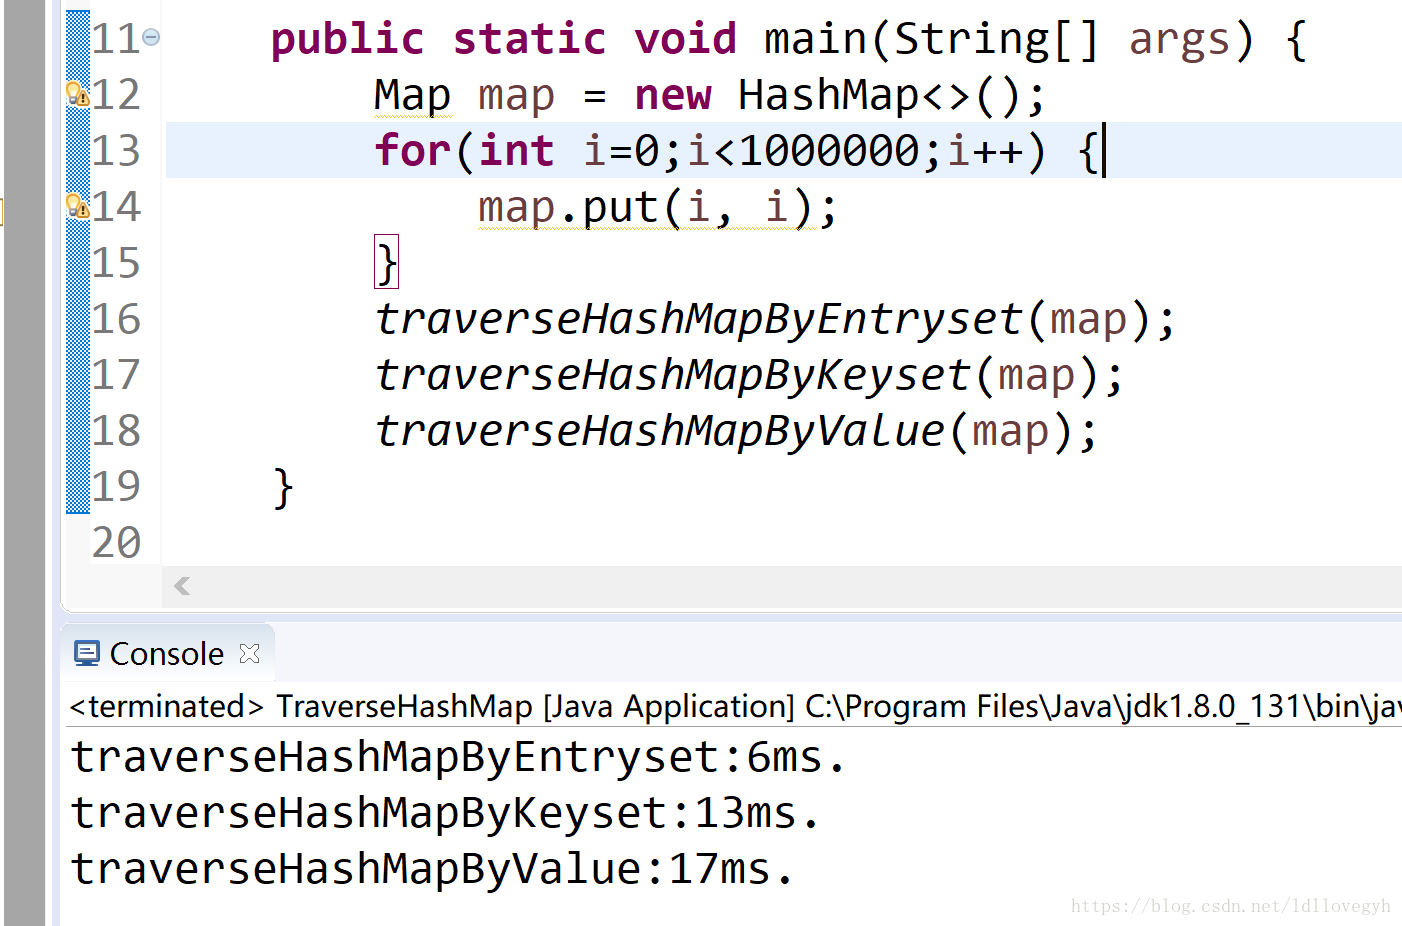Open the CSDN blog watermark link
This screenshot has height=926, width=1402.
tap(1229, 906)
